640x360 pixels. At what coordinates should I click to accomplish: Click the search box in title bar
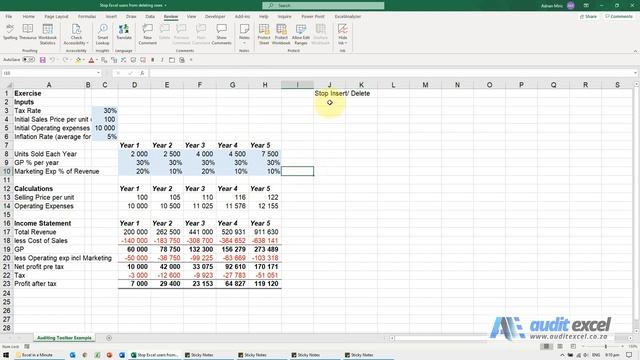(323, 5)
